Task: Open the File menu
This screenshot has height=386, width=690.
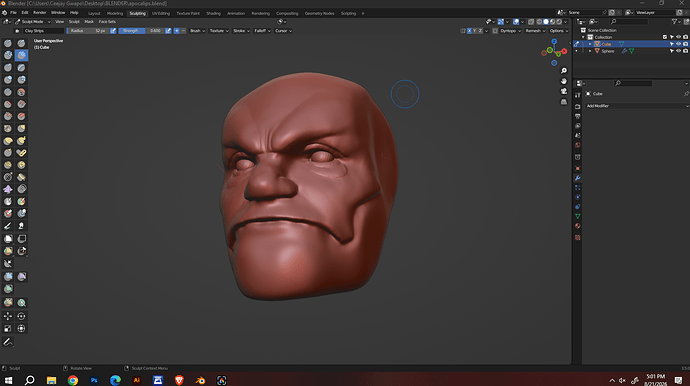Action: click(x=13, y=13)
